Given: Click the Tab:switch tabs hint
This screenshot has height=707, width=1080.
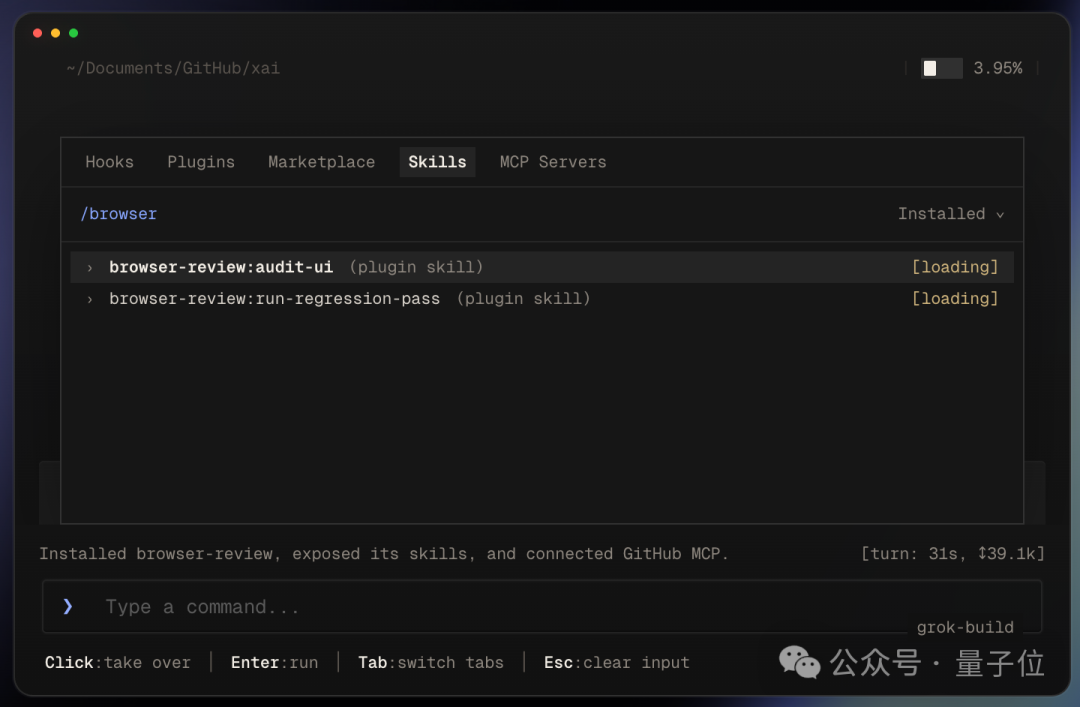Looking at the screenshot, I should (430, 662).
